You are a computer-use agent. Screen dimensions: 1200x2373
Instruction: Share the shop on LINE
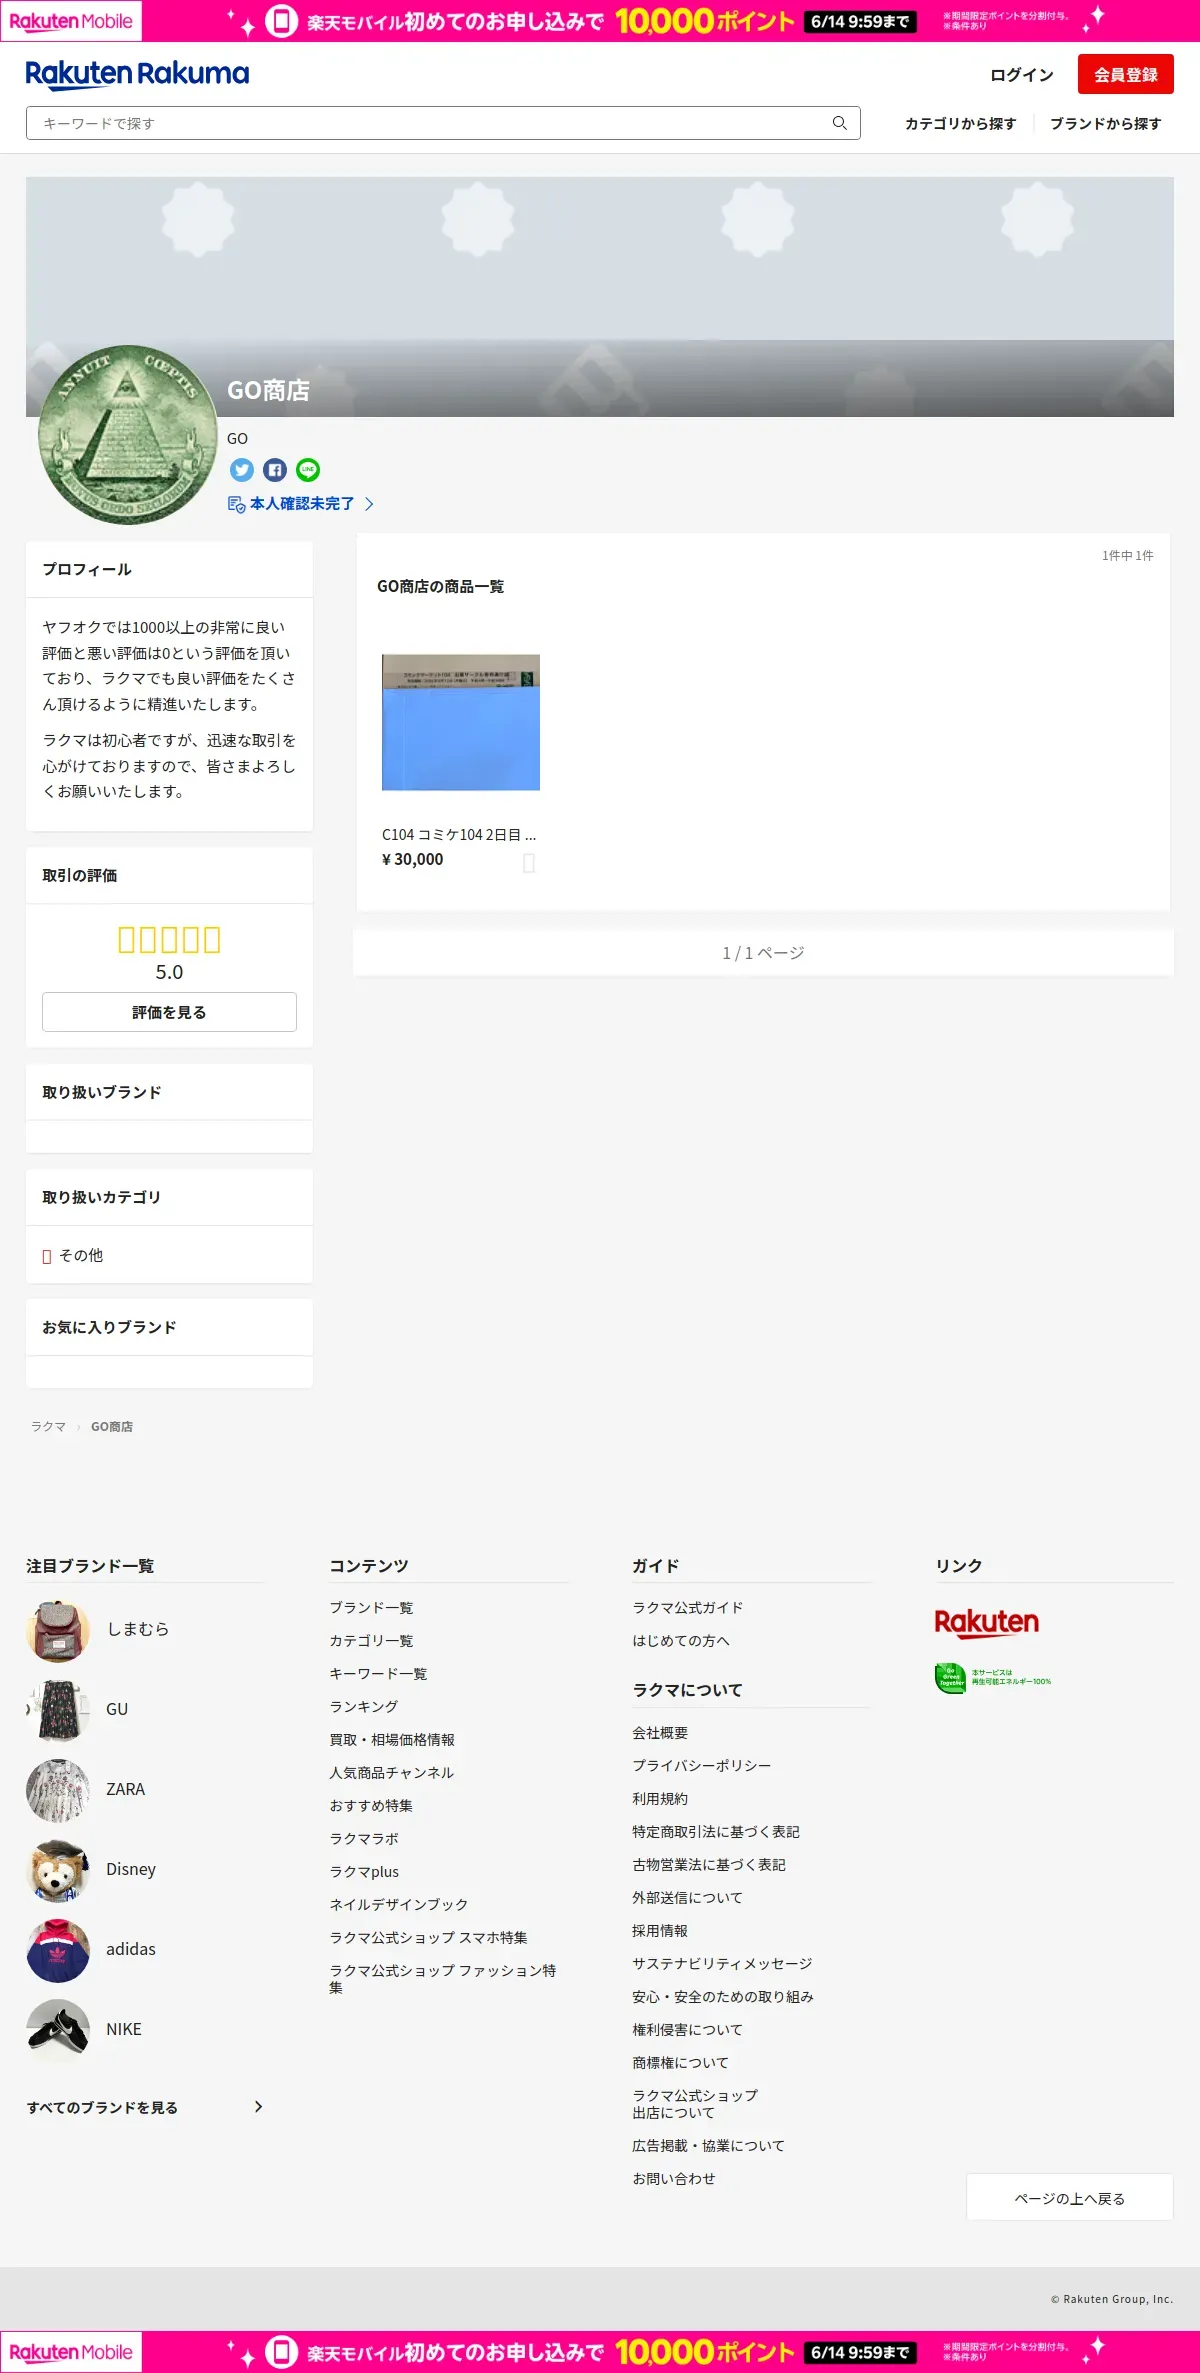click(x=308, y=470)
